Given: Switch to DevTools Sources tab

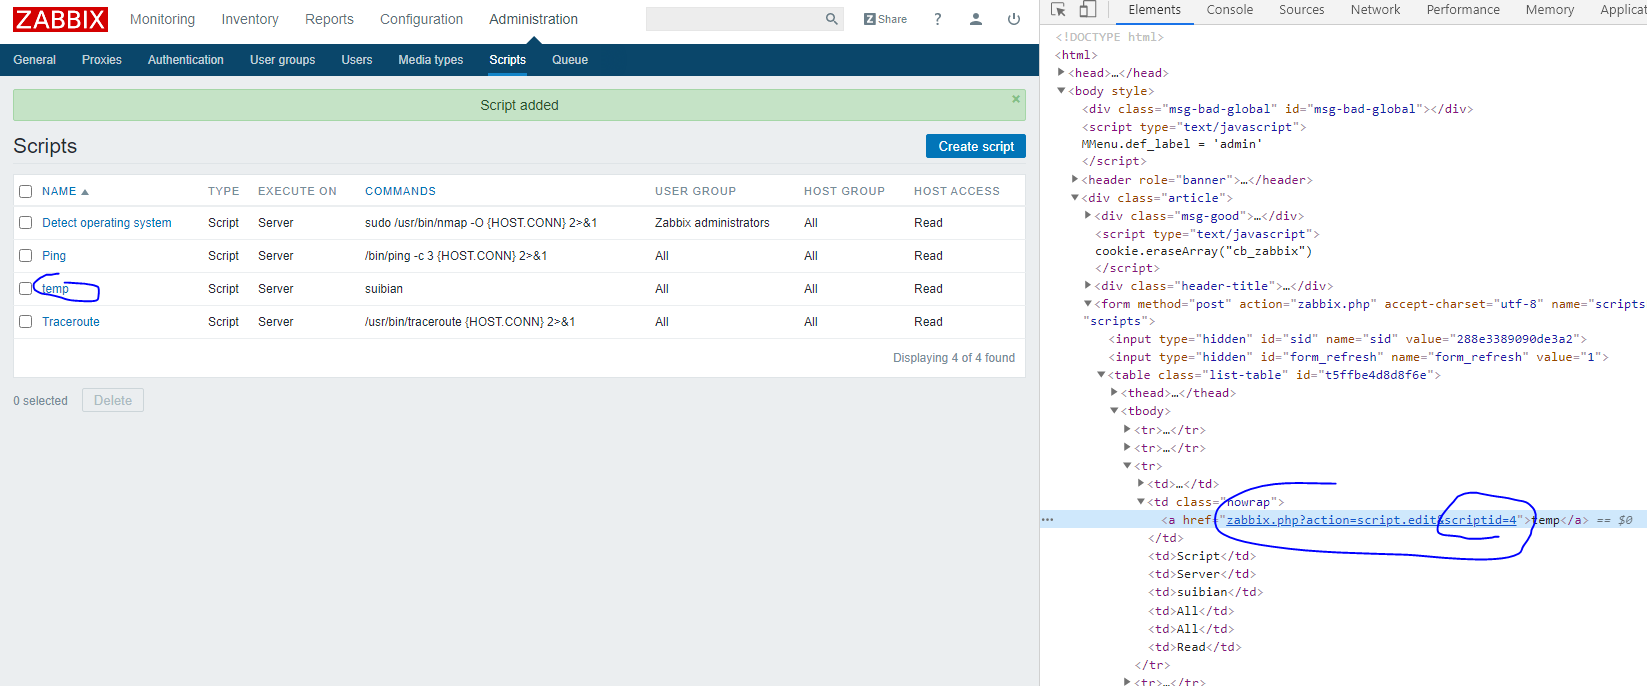Looking at the screenshot, I should pyautogui.click(x=1301, y=10).
